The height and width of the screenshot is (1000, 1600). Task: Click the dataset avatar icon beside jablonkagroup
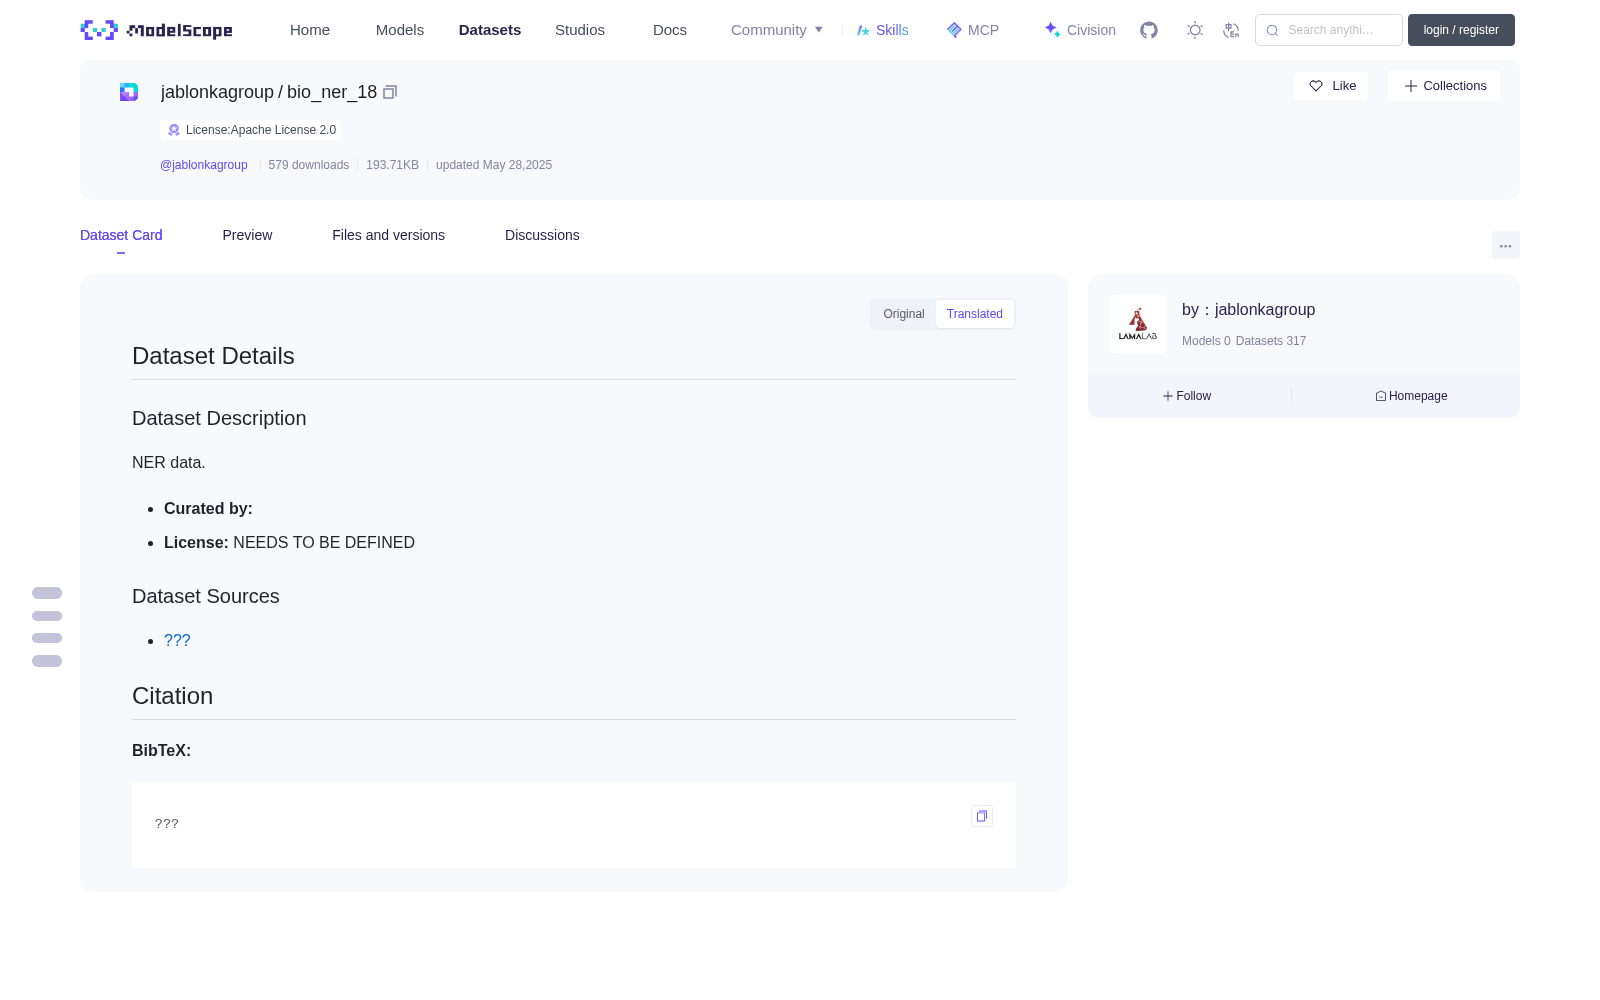(x=129, y=92)
